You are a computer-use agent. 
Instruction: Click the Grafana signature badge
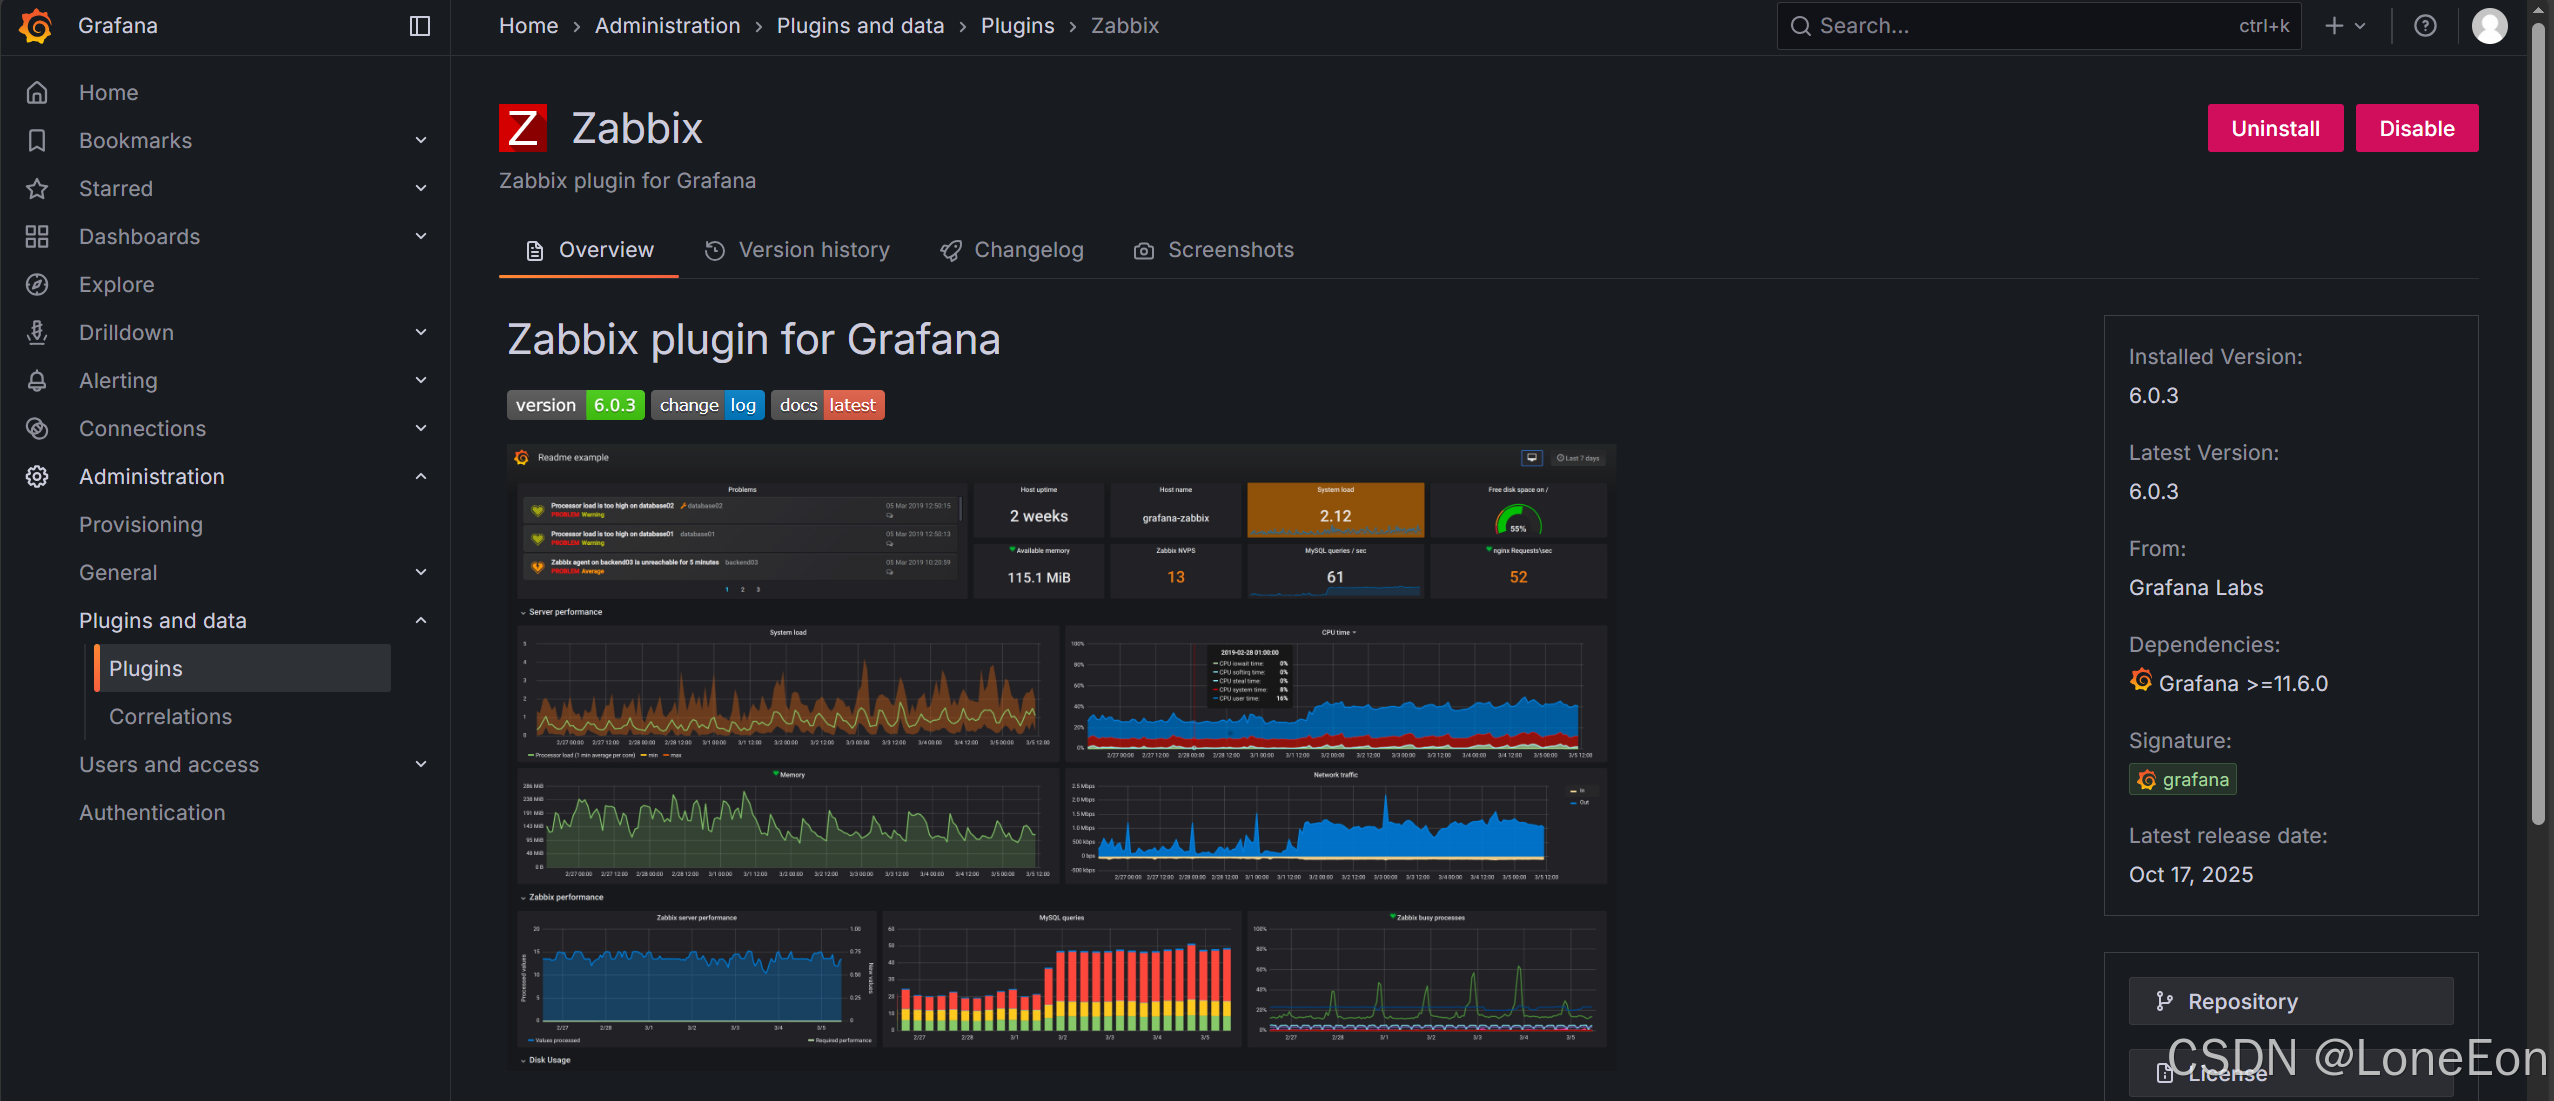tap(2182, 780)
